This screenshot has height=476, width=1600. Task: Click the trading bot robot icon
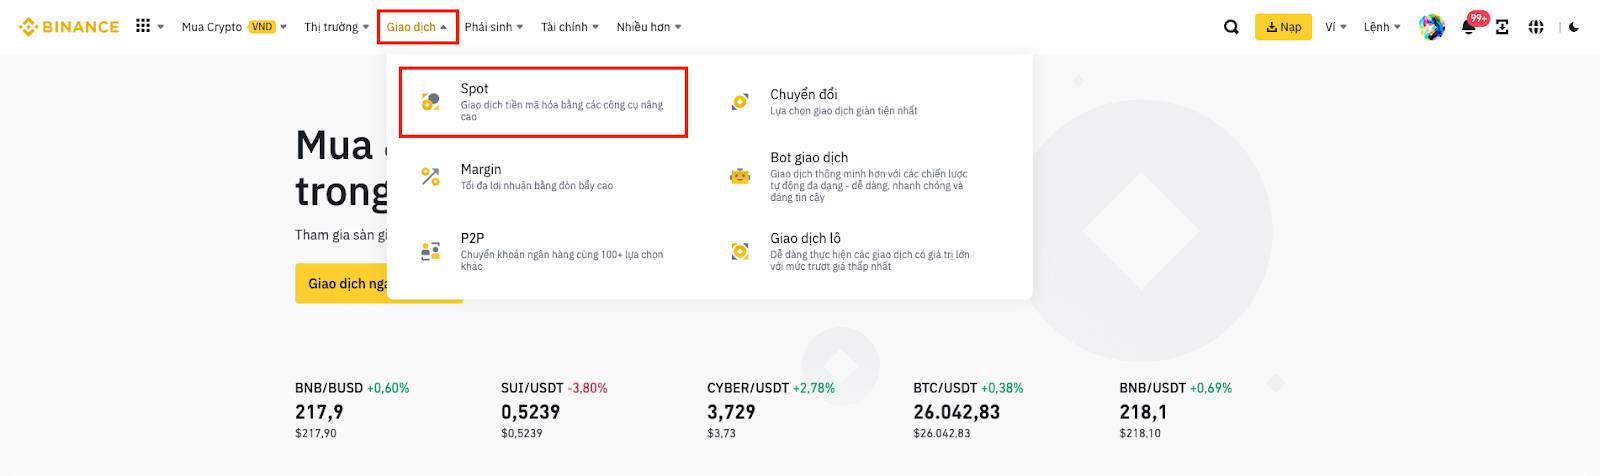[x=740, y=176]
